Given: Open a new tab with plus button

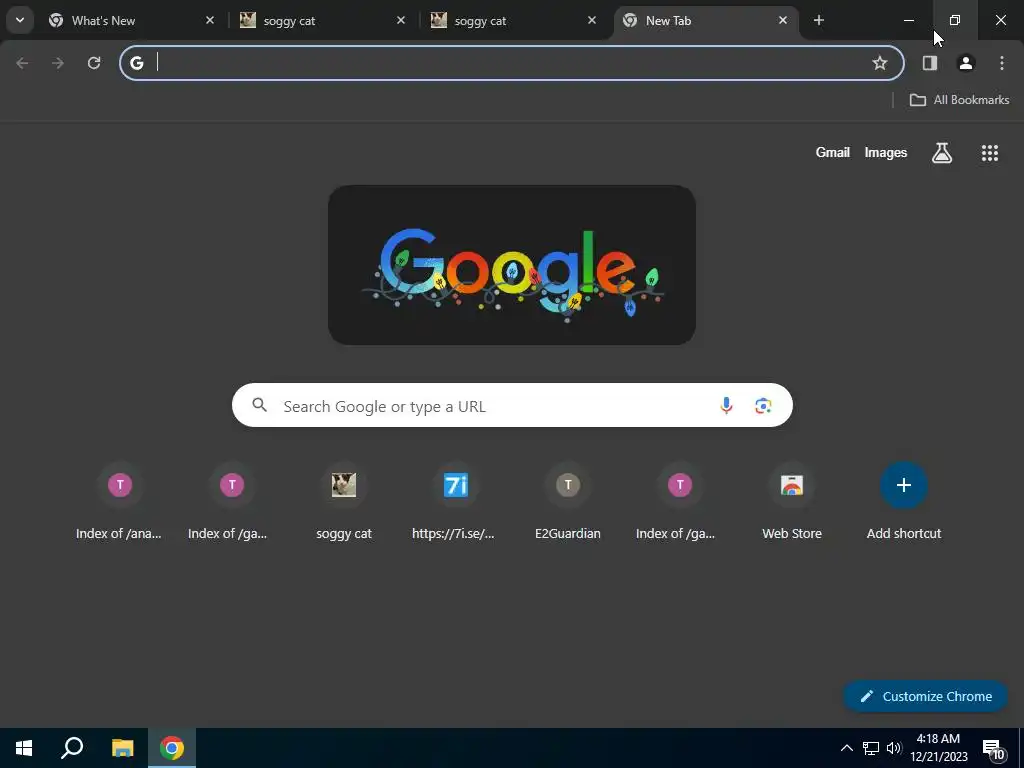Looking at the screenshot, I should (819, 20).
